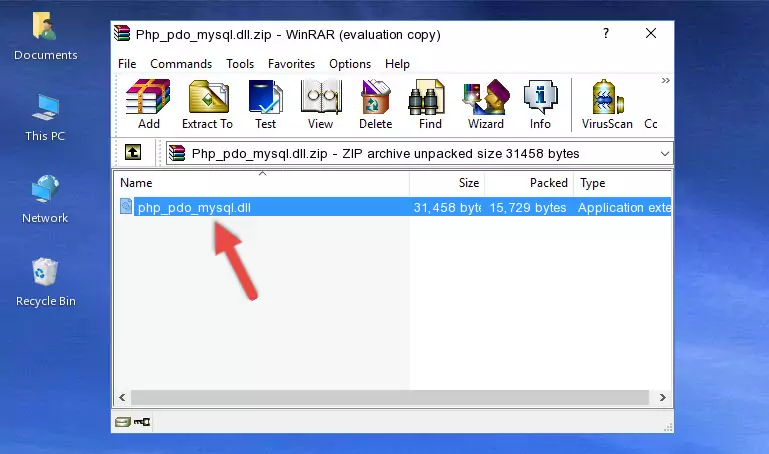
Task: Sort by the Packed column header
Action: pos(529,183)
